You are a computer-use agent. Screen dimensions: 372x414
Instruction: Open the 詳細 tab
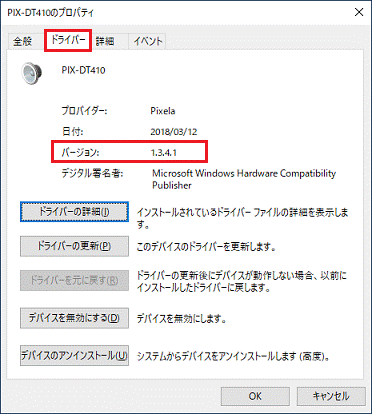[106, 41]
